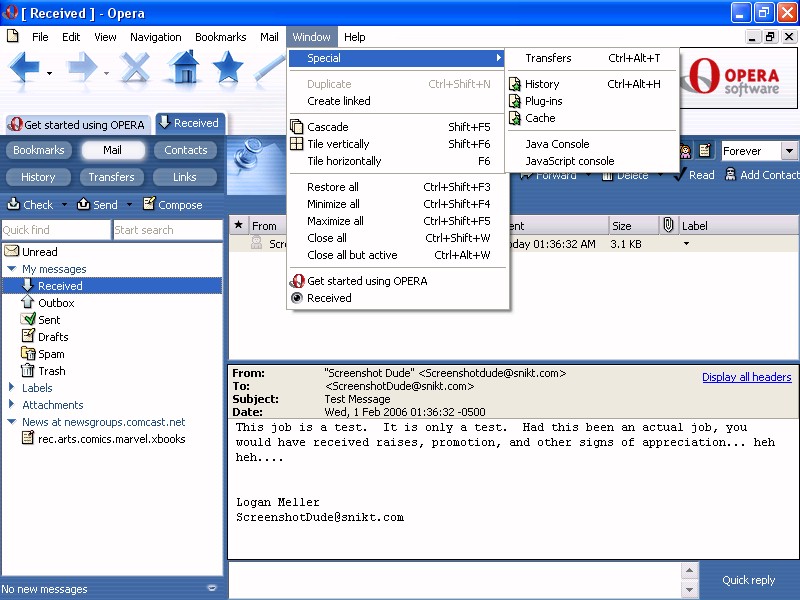
Task: Click in the Quick find input field
Action: [x=55, y=230]
